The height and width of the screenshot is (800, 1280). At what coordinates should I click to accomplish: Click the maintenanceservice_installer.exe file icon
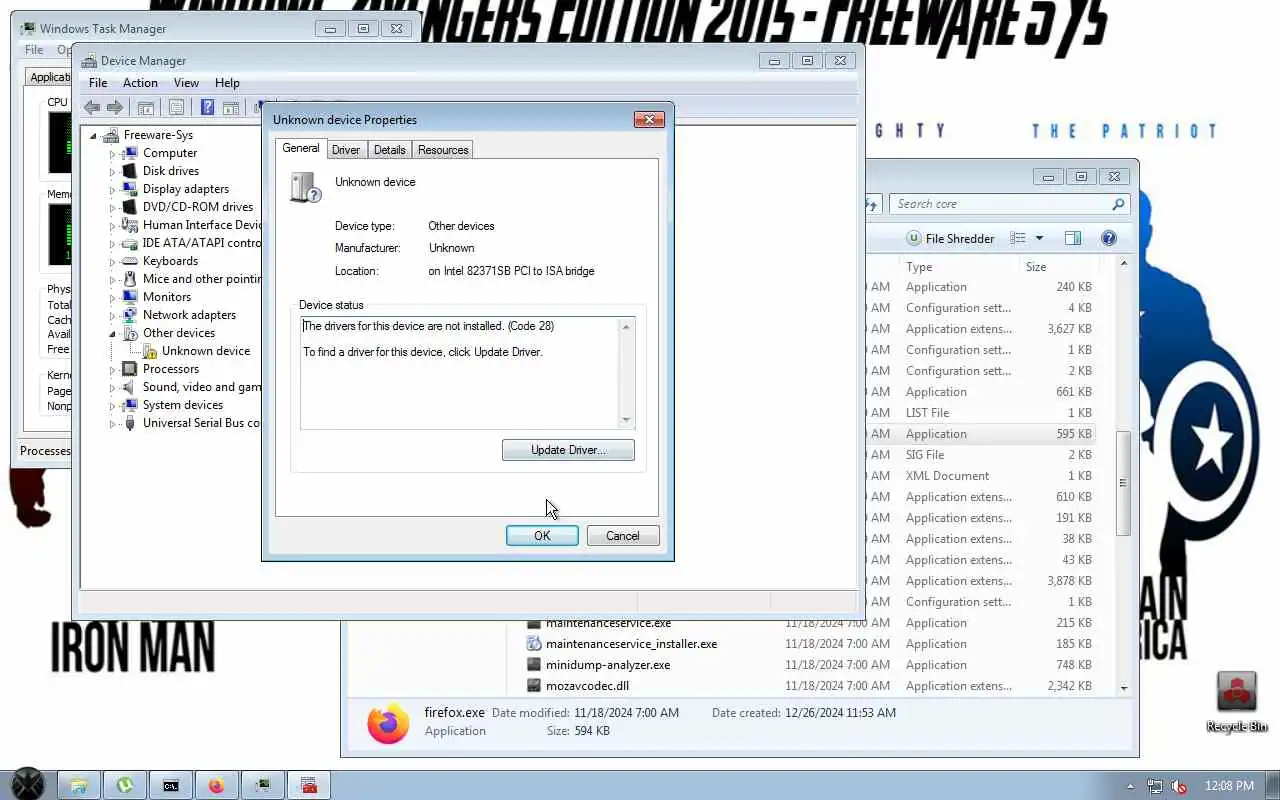pos(534,644)
